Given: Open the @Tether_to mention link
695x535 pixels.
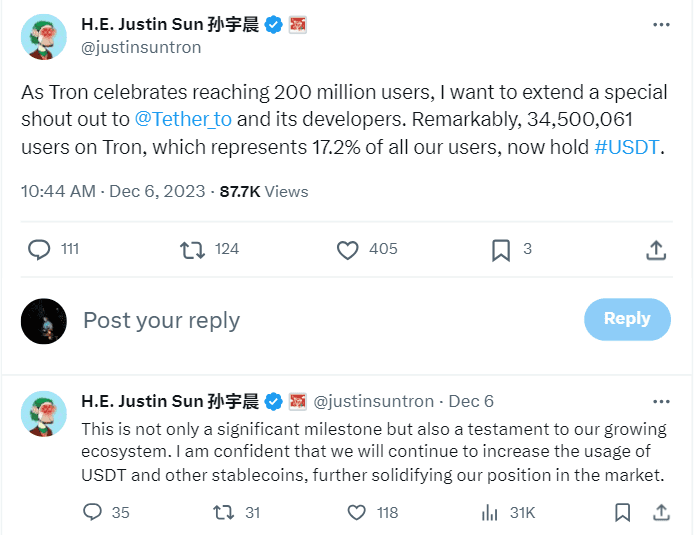Looking at the screenshot, I should click(182, 119).
